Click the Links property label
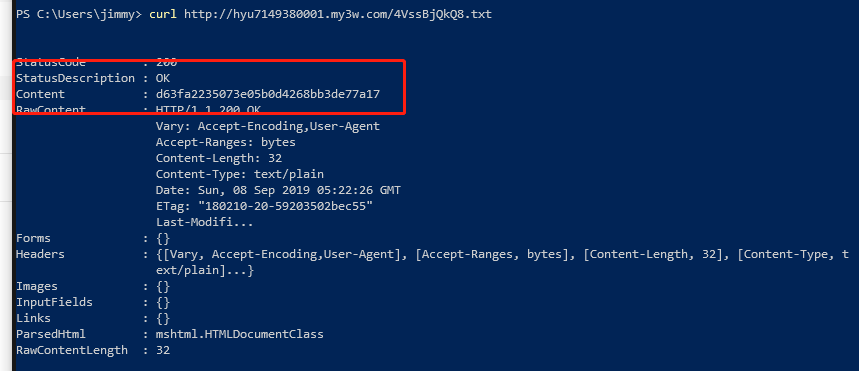Image resolution: width=859 pixels, height=371 pixels. [x=33, y=318]
